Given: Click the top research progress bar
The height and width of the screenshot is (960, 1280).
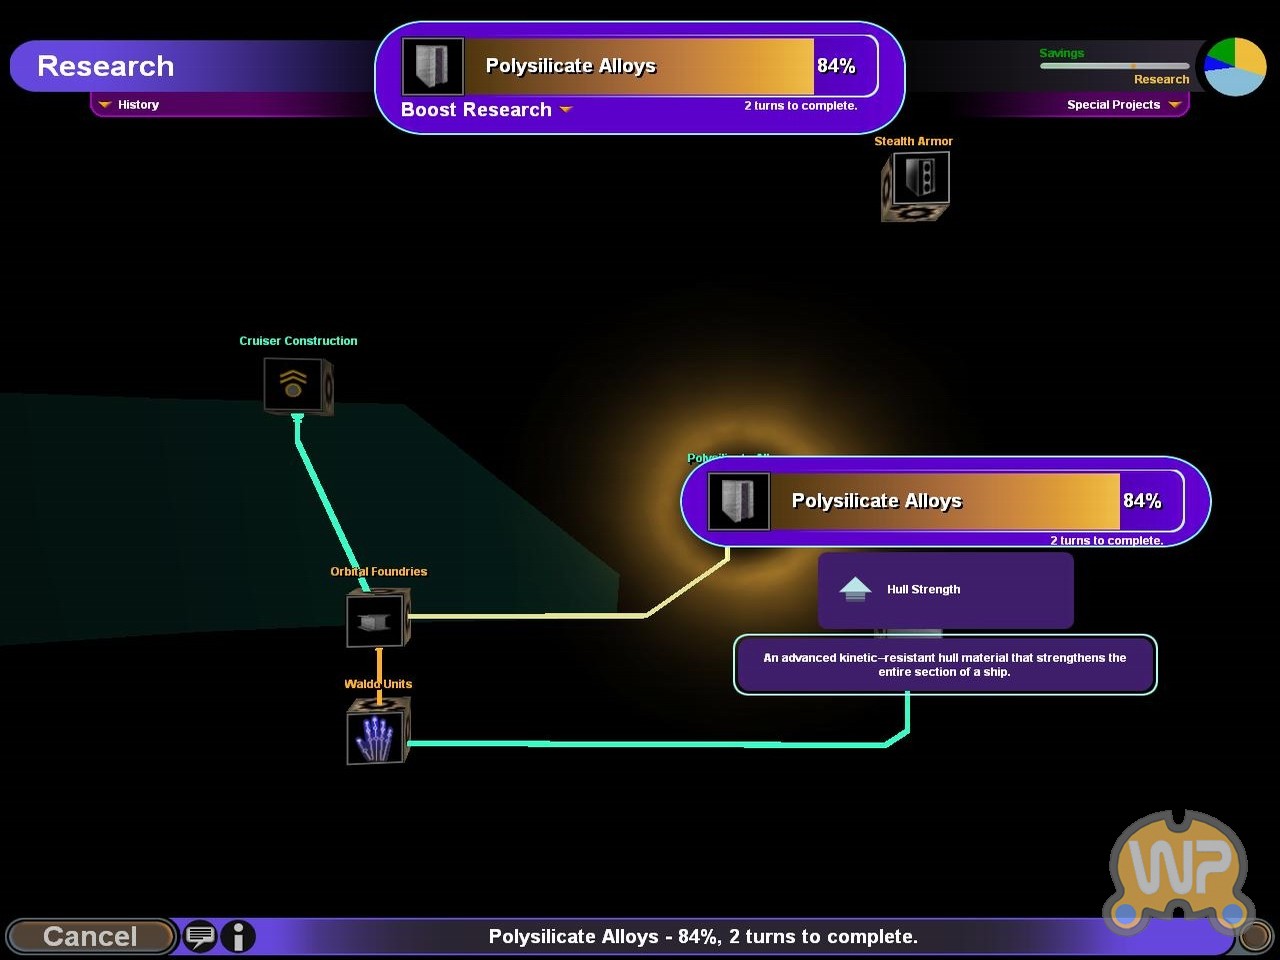Looking at the screenshot, I should (640, 66).
